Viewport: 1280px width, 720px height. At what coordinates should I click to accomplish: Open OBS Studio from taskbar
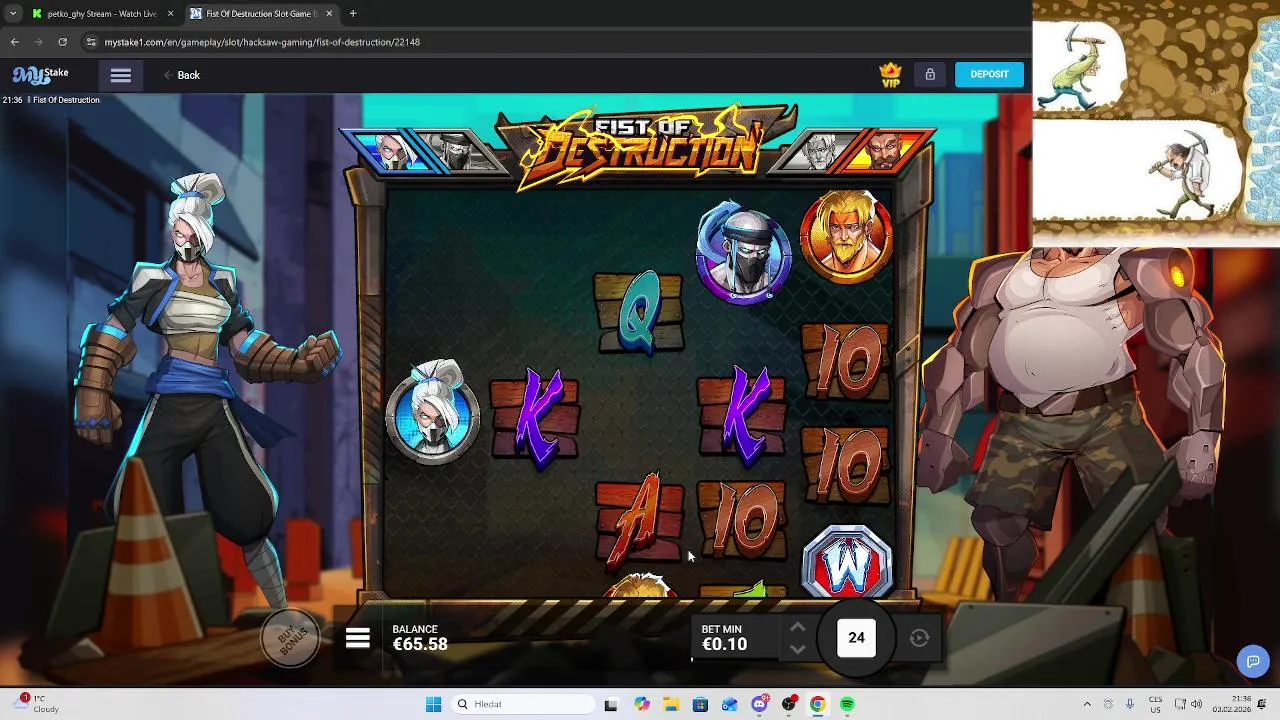coord(789,704)
